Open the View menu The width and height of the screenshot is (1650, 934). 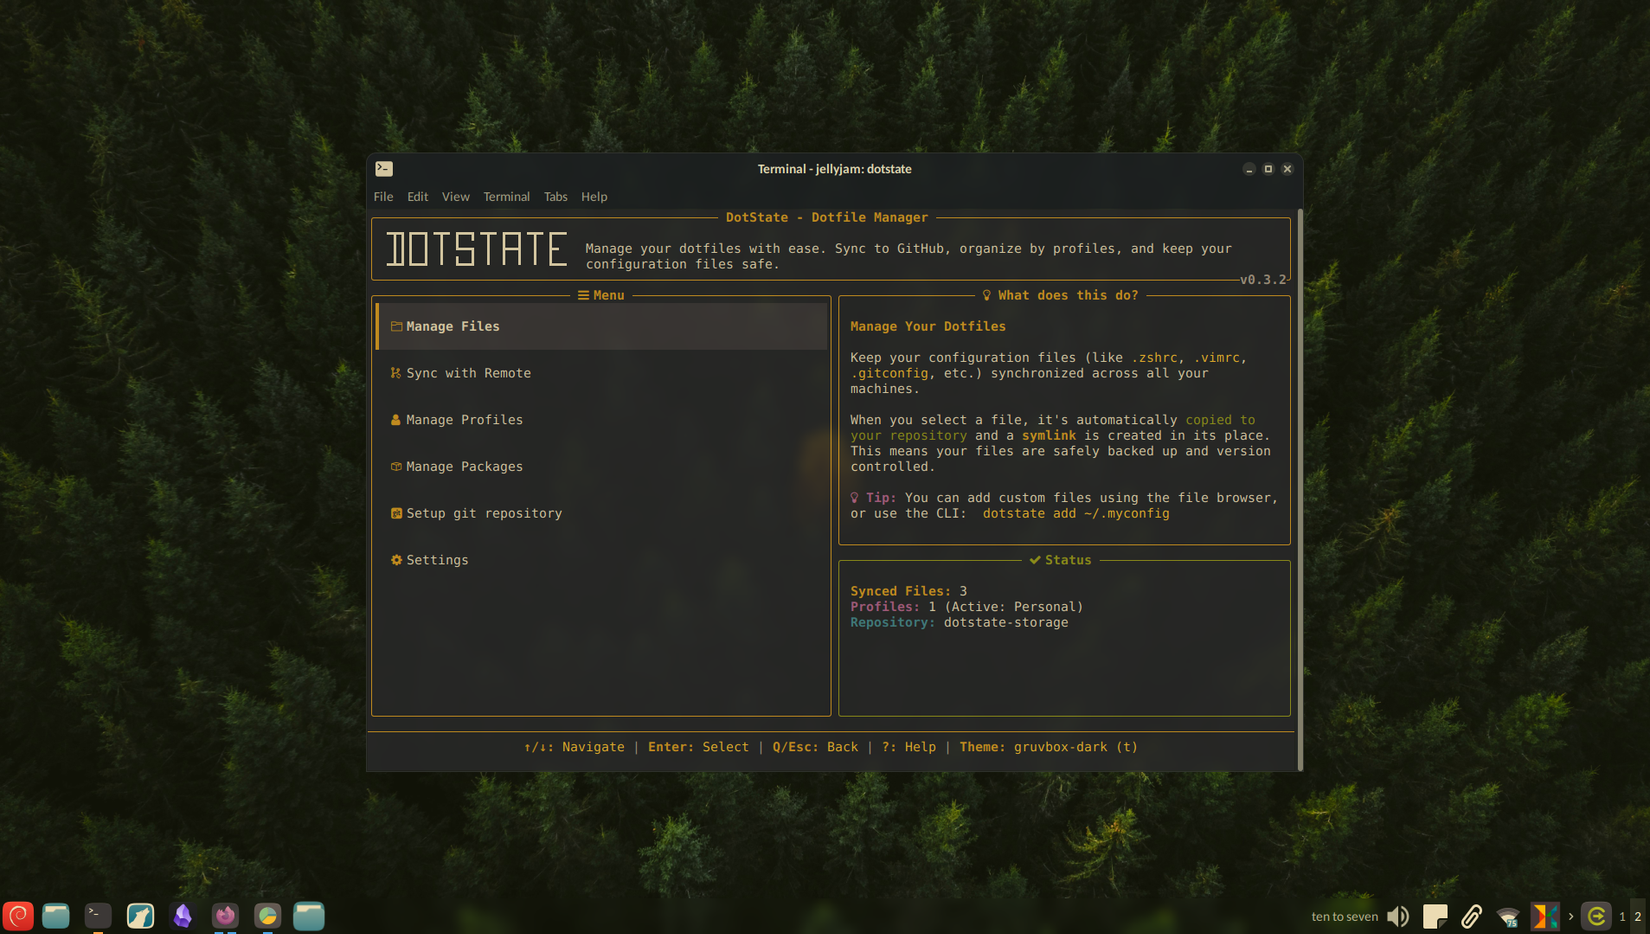(455, 197)
